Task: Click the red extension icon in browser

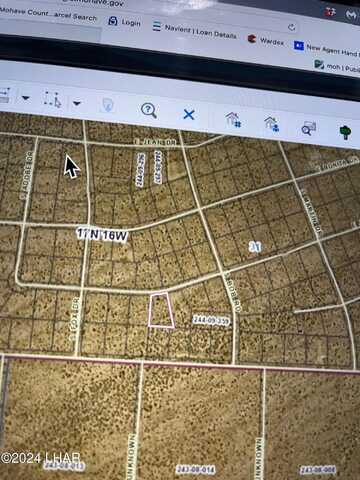Action: tap(329, 12)
